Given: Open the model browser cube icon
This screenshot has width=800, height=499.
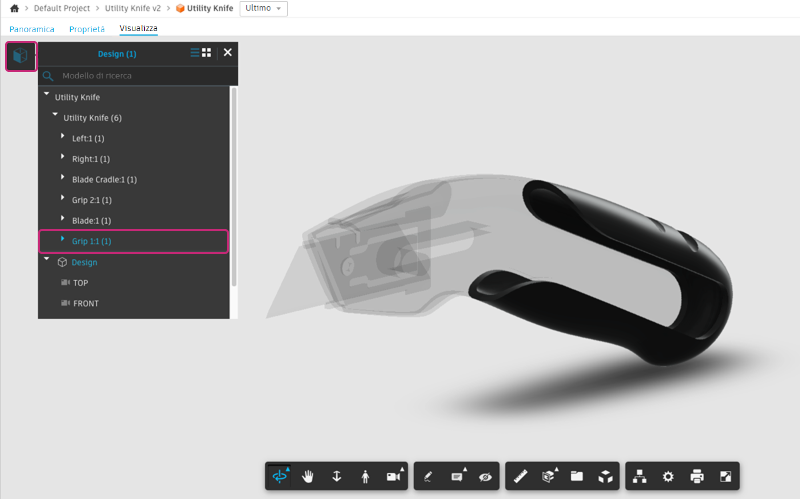Looking at the screenshot, I should (20, 56).
